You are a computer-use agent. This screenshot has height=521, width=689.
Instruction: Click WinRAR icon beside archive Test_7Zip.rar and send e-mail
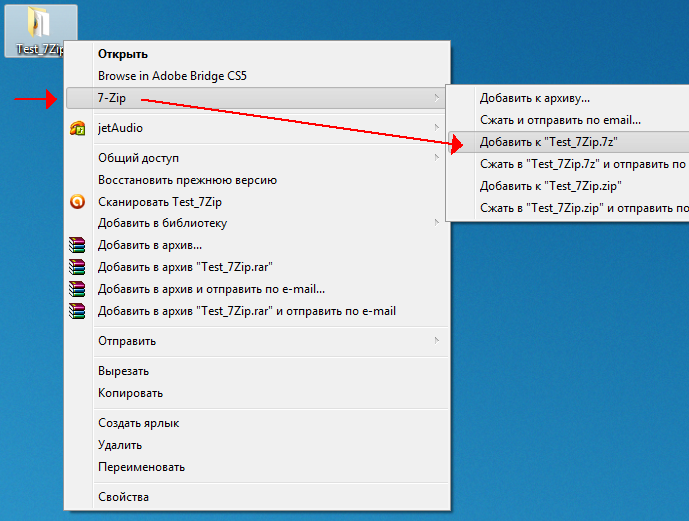(77, 311)
